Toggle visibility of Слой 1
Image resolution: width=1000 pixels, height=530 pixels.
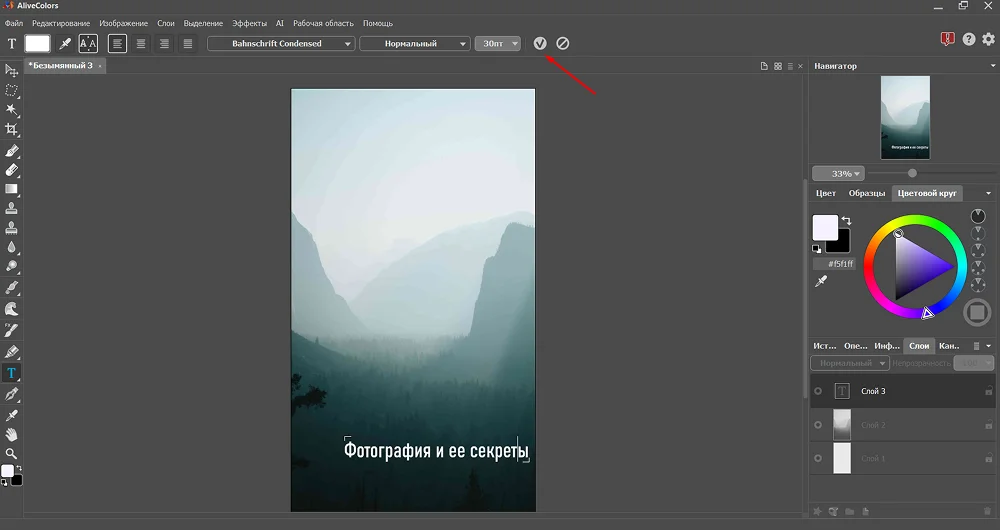[x=818, y=458]
